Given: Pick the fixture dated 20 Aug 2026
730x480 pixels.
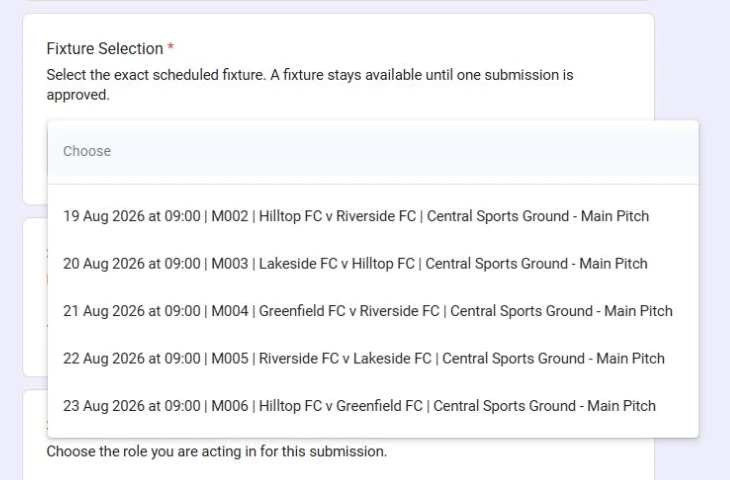Looking at the screenshot, I should [x=373, y=264].
